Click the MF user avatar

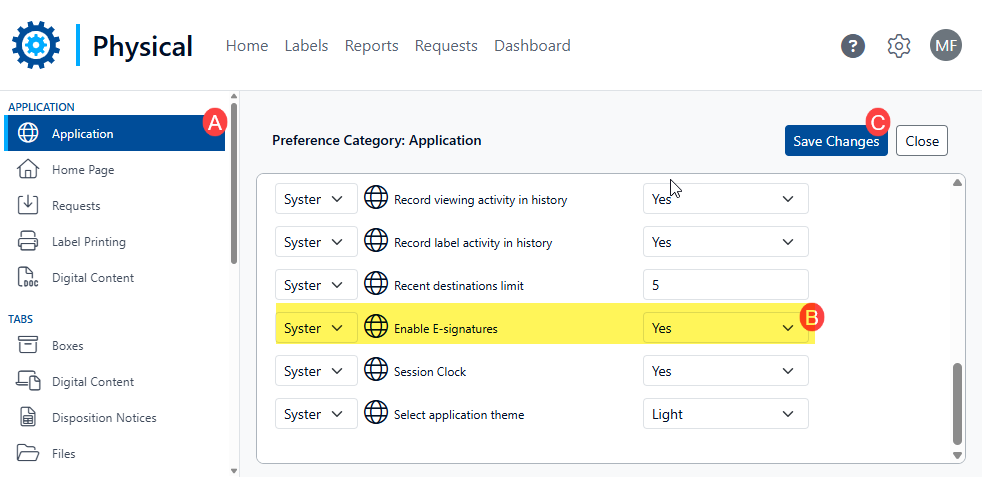945,46
